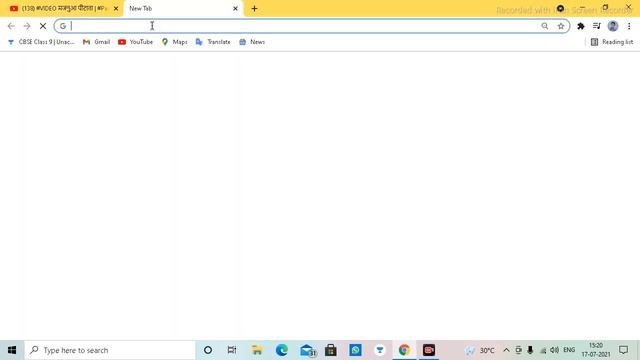Open the Translate bookmark
Viewport: 640px width, 360px height.
[x=213, y=42]
